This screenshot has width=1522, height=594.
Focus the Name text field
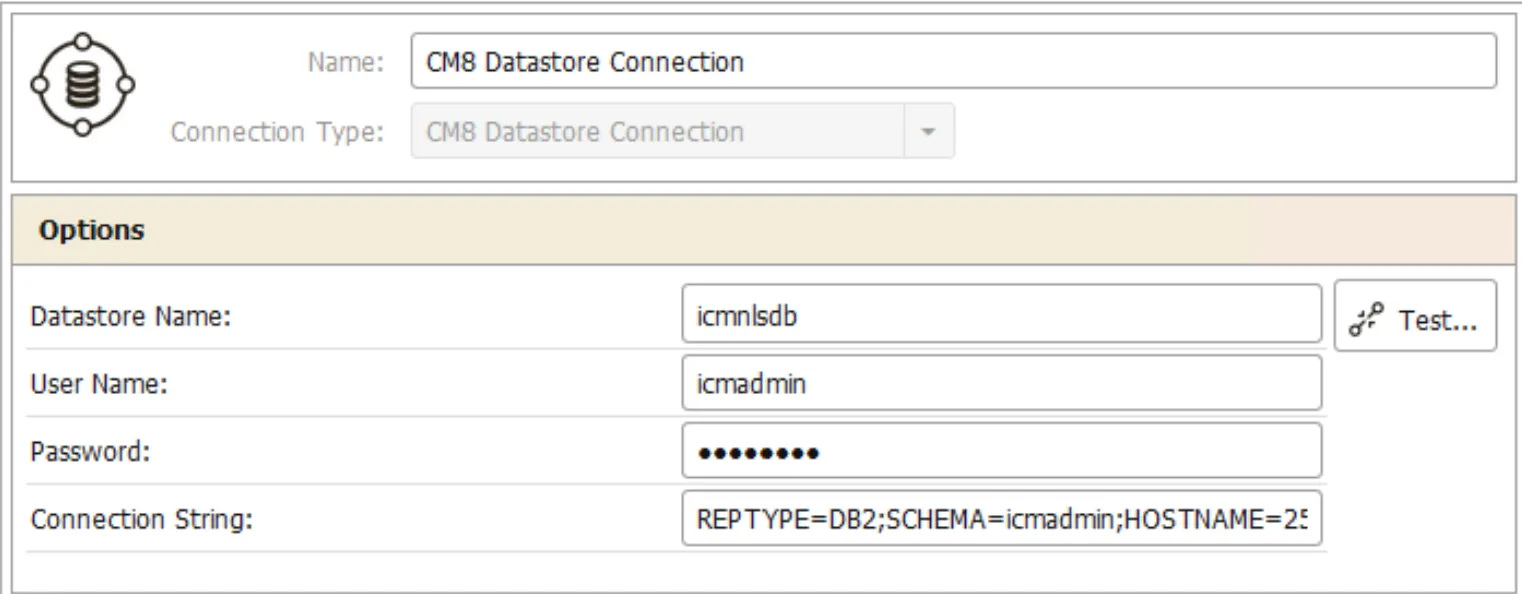[x=953, y=61]
